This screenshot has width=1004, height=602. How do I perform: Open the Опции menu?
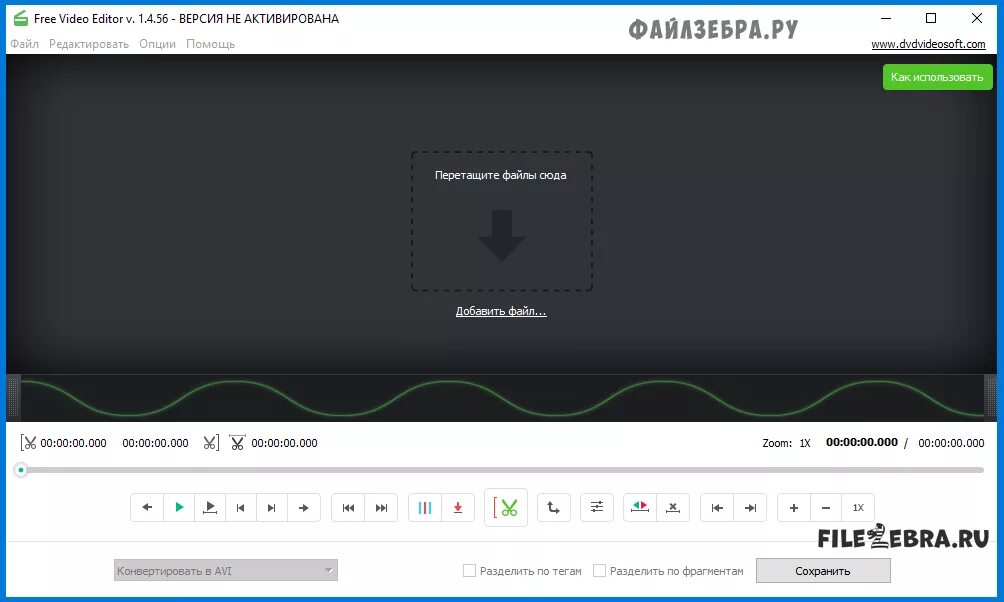[x=157, y=43]
